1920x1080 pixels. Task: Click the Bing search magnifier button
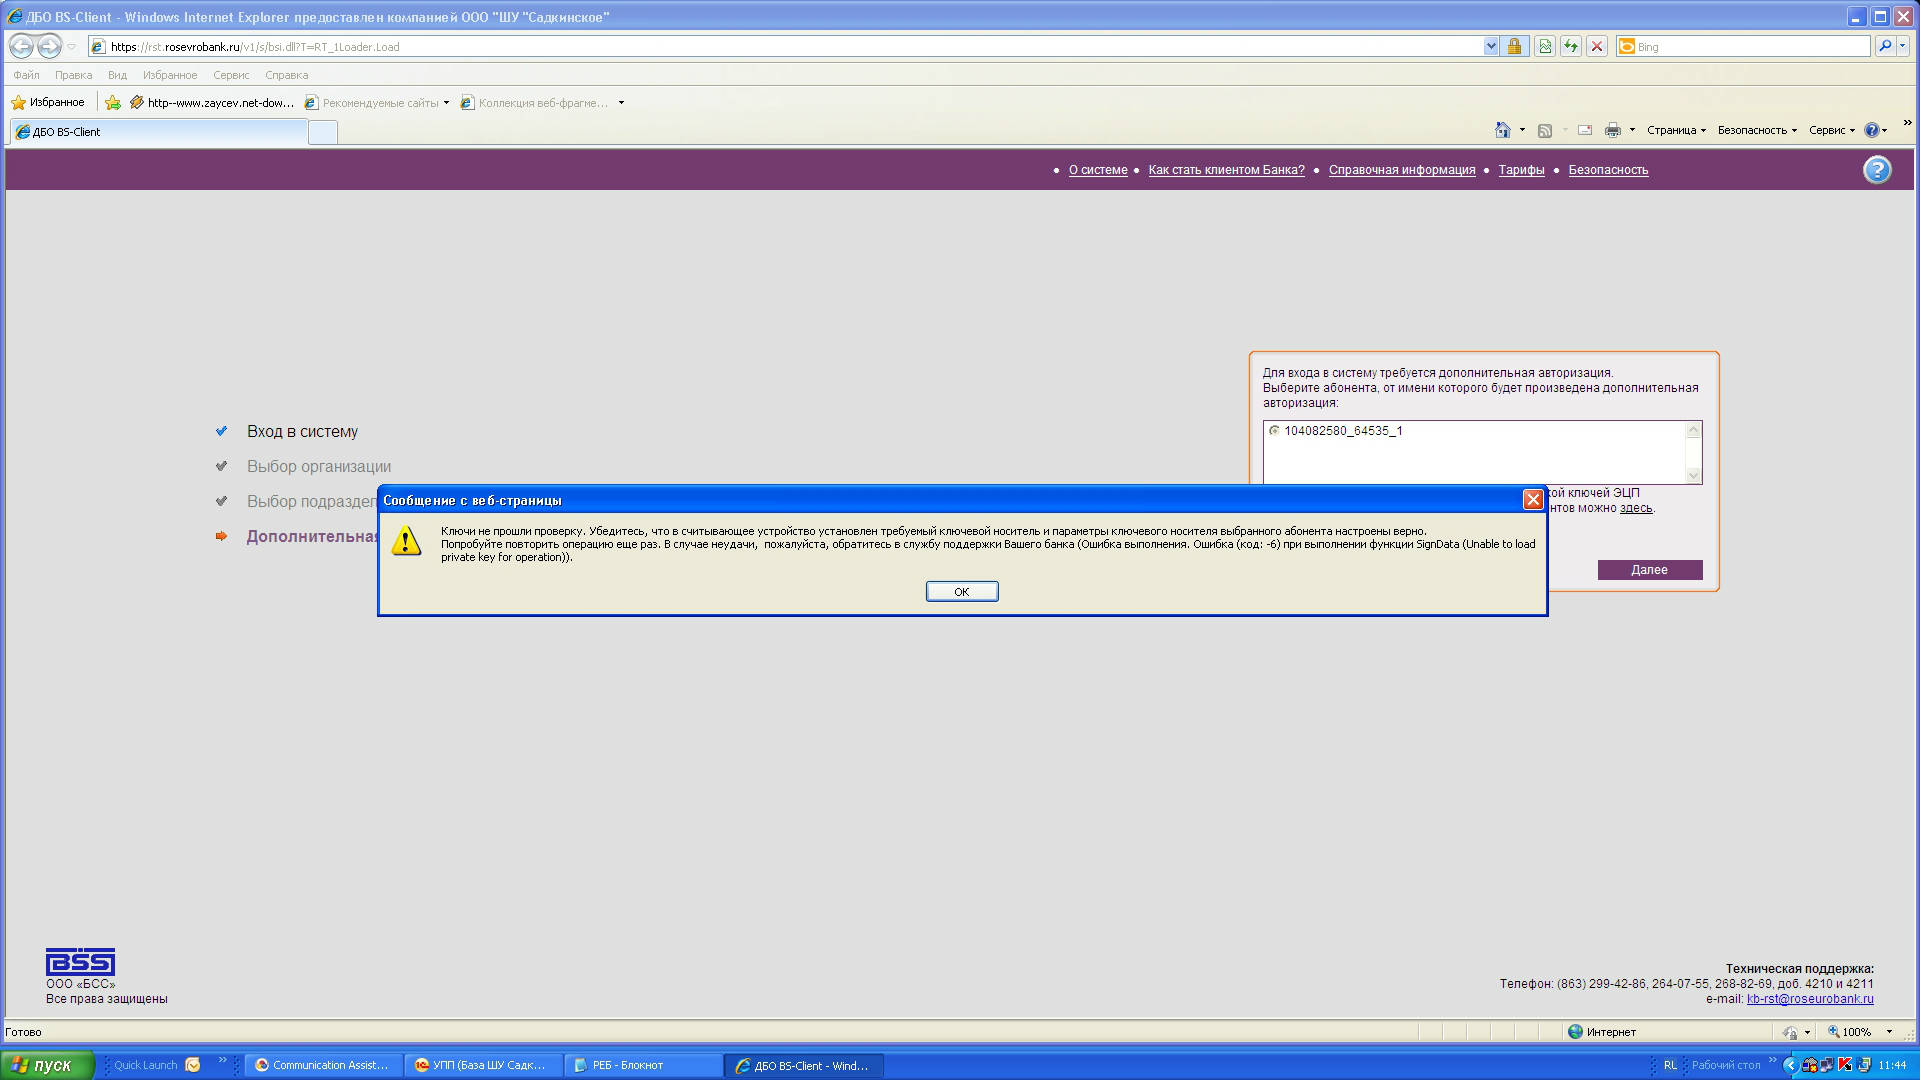(x=1885, y=47)
